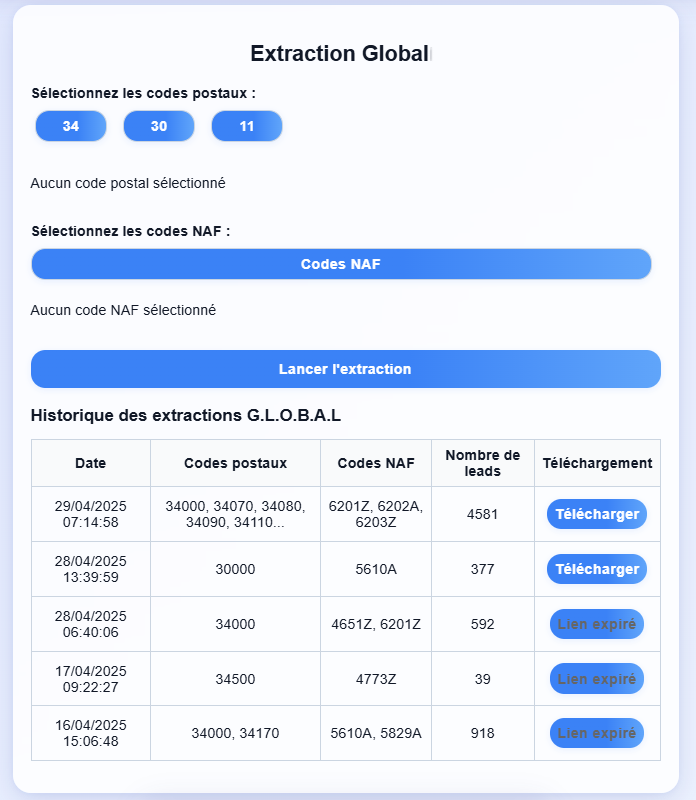Click the "Aucun code postal sélectionné" status text

click(x=128, y=183)
